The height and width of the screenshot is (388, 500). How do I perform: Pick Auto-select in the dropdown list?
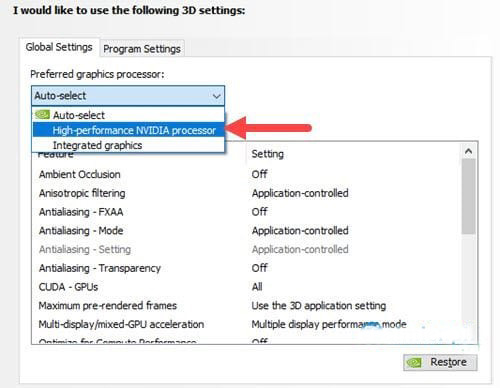pos(128,115)
